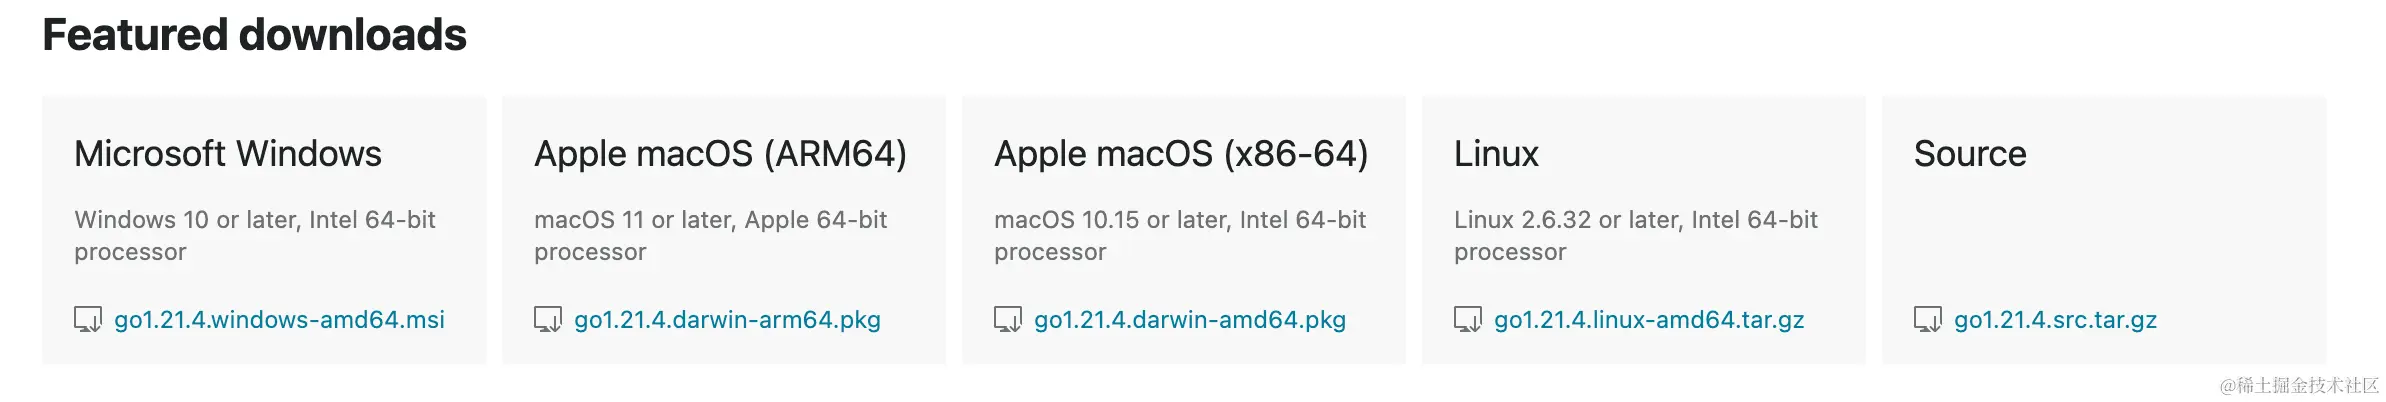Download go1.21.4.darwin-amd64.pkg link

pos(1190,320)
